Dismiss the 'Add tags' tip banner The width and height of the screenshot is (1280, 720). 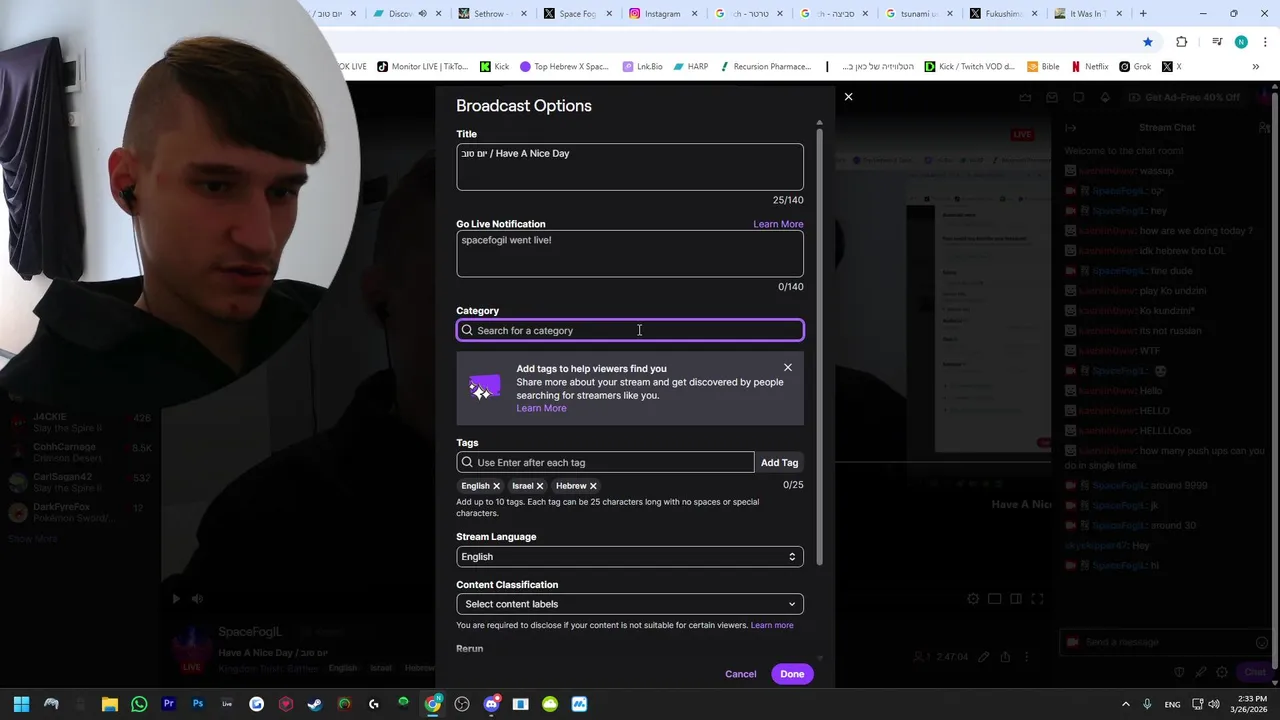coord(788,368)
